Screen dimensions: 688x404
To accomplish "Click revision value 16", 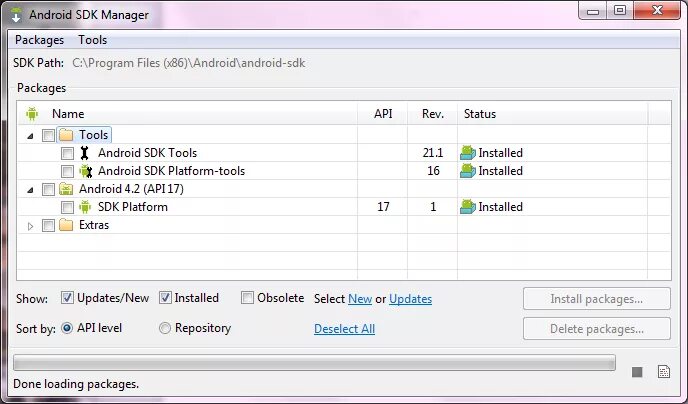I will [x=433, y=171].
